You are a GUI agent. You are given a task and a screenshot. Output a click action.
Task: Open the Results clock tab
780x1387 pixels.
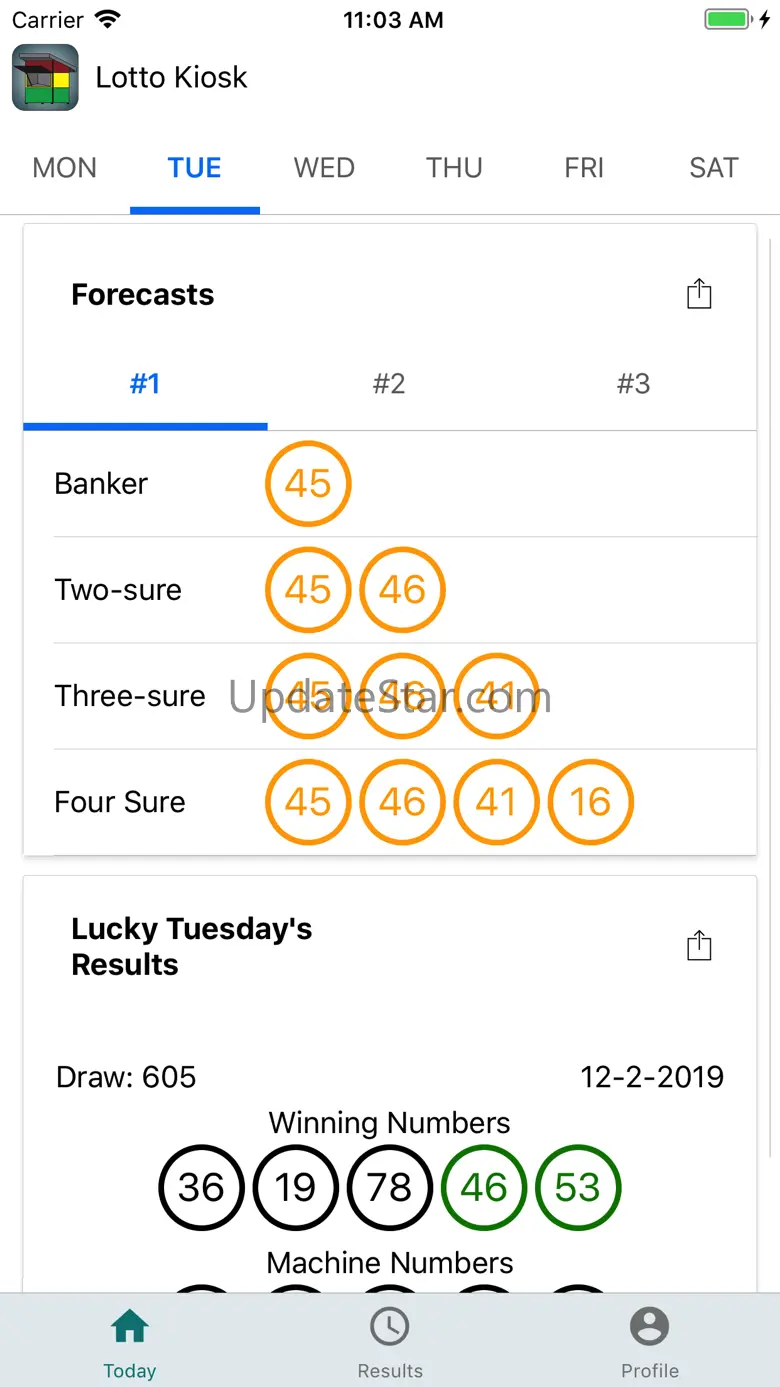click(x=390, y=1341)
